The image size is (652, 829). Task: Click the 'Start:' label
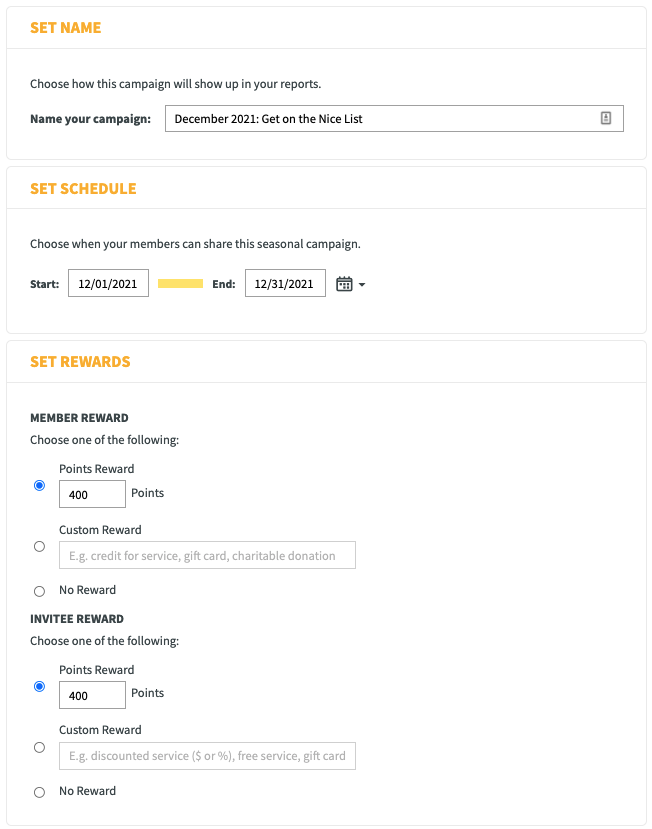point(44,284)
